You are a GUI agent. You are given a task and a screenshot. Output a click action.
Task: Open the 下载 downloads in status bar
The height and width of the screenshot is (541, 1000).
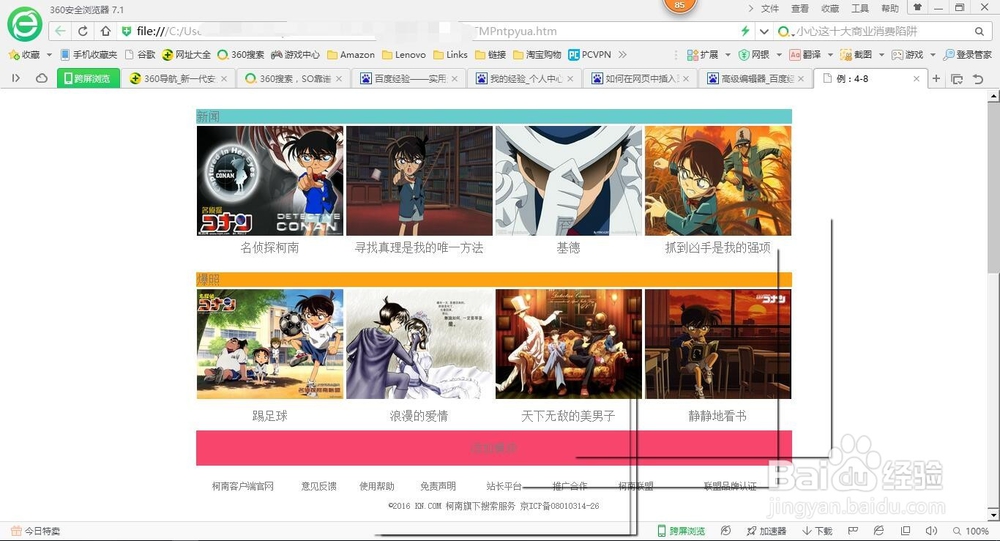(x=817, y=531)
